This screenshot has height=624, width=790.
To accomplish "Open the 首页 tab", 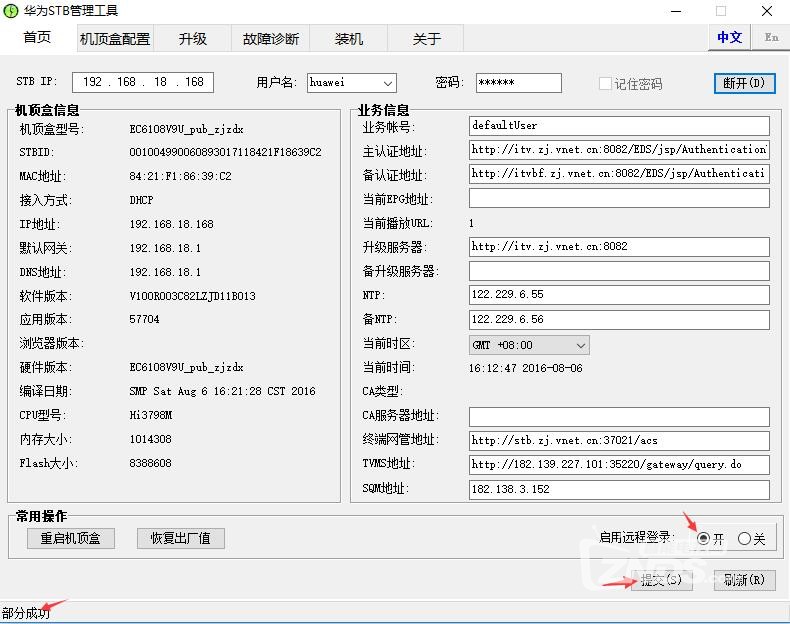I will (37, 38).
